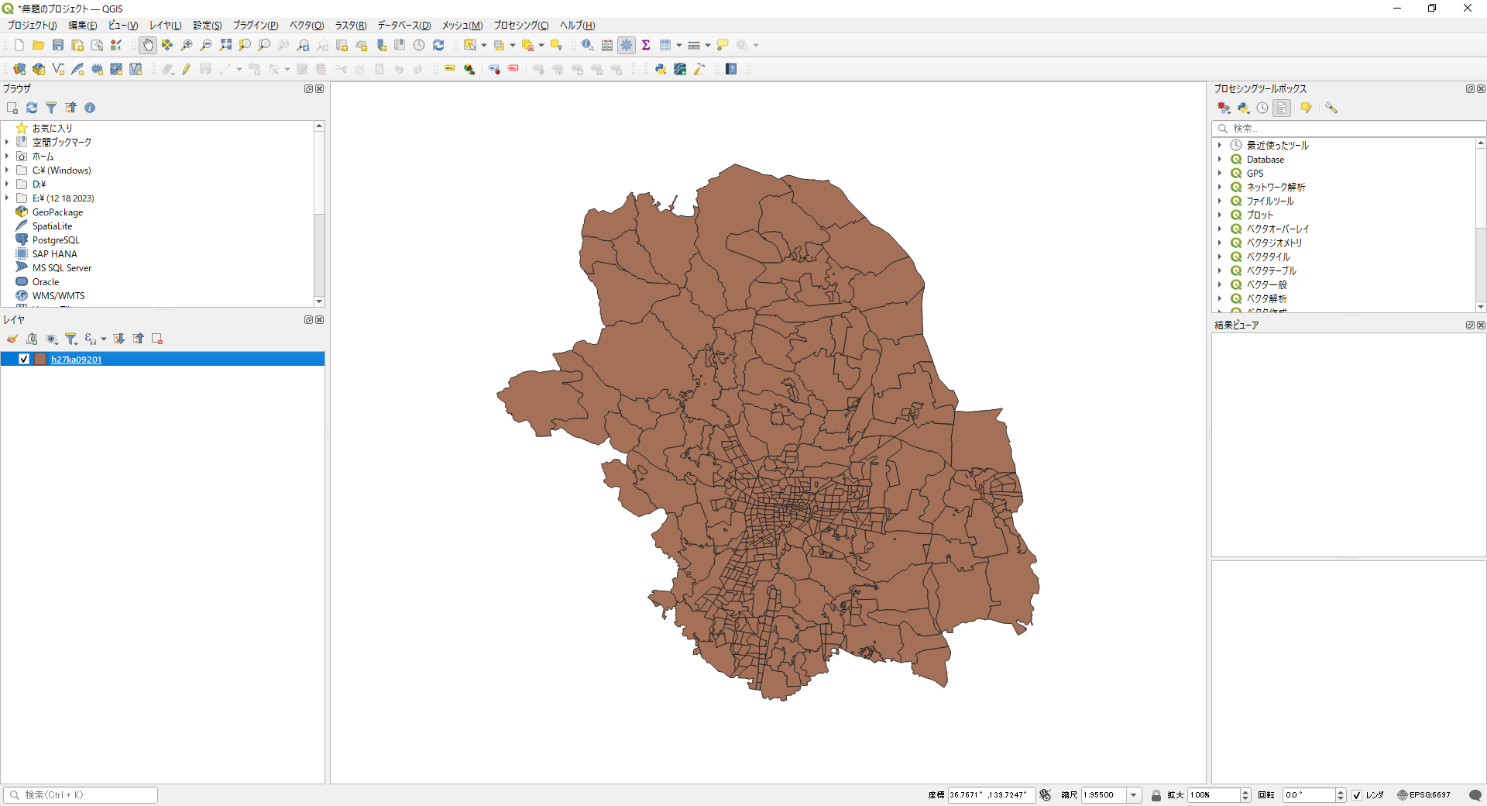Click the brown color swatch of layer h27ka09201
The height and width of the screenshot is (806, 1487).
click(40, 359)
